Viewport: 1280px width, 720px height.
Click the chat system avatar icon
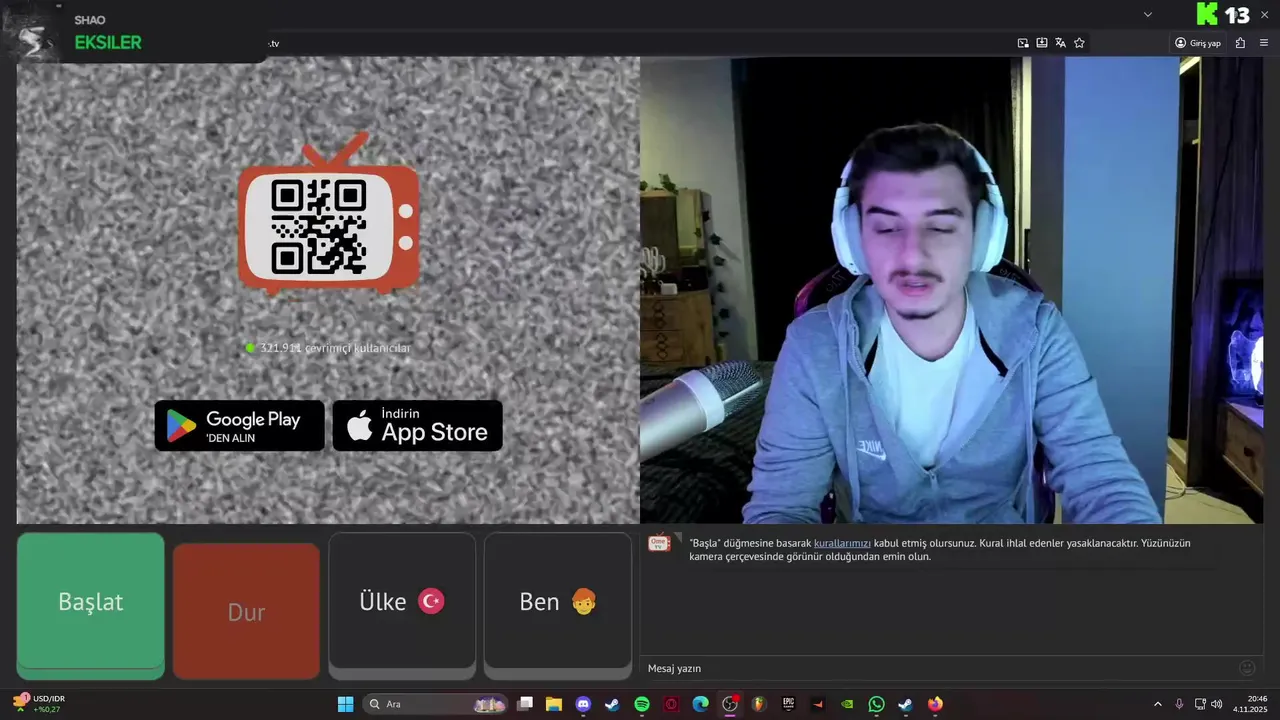660,542
